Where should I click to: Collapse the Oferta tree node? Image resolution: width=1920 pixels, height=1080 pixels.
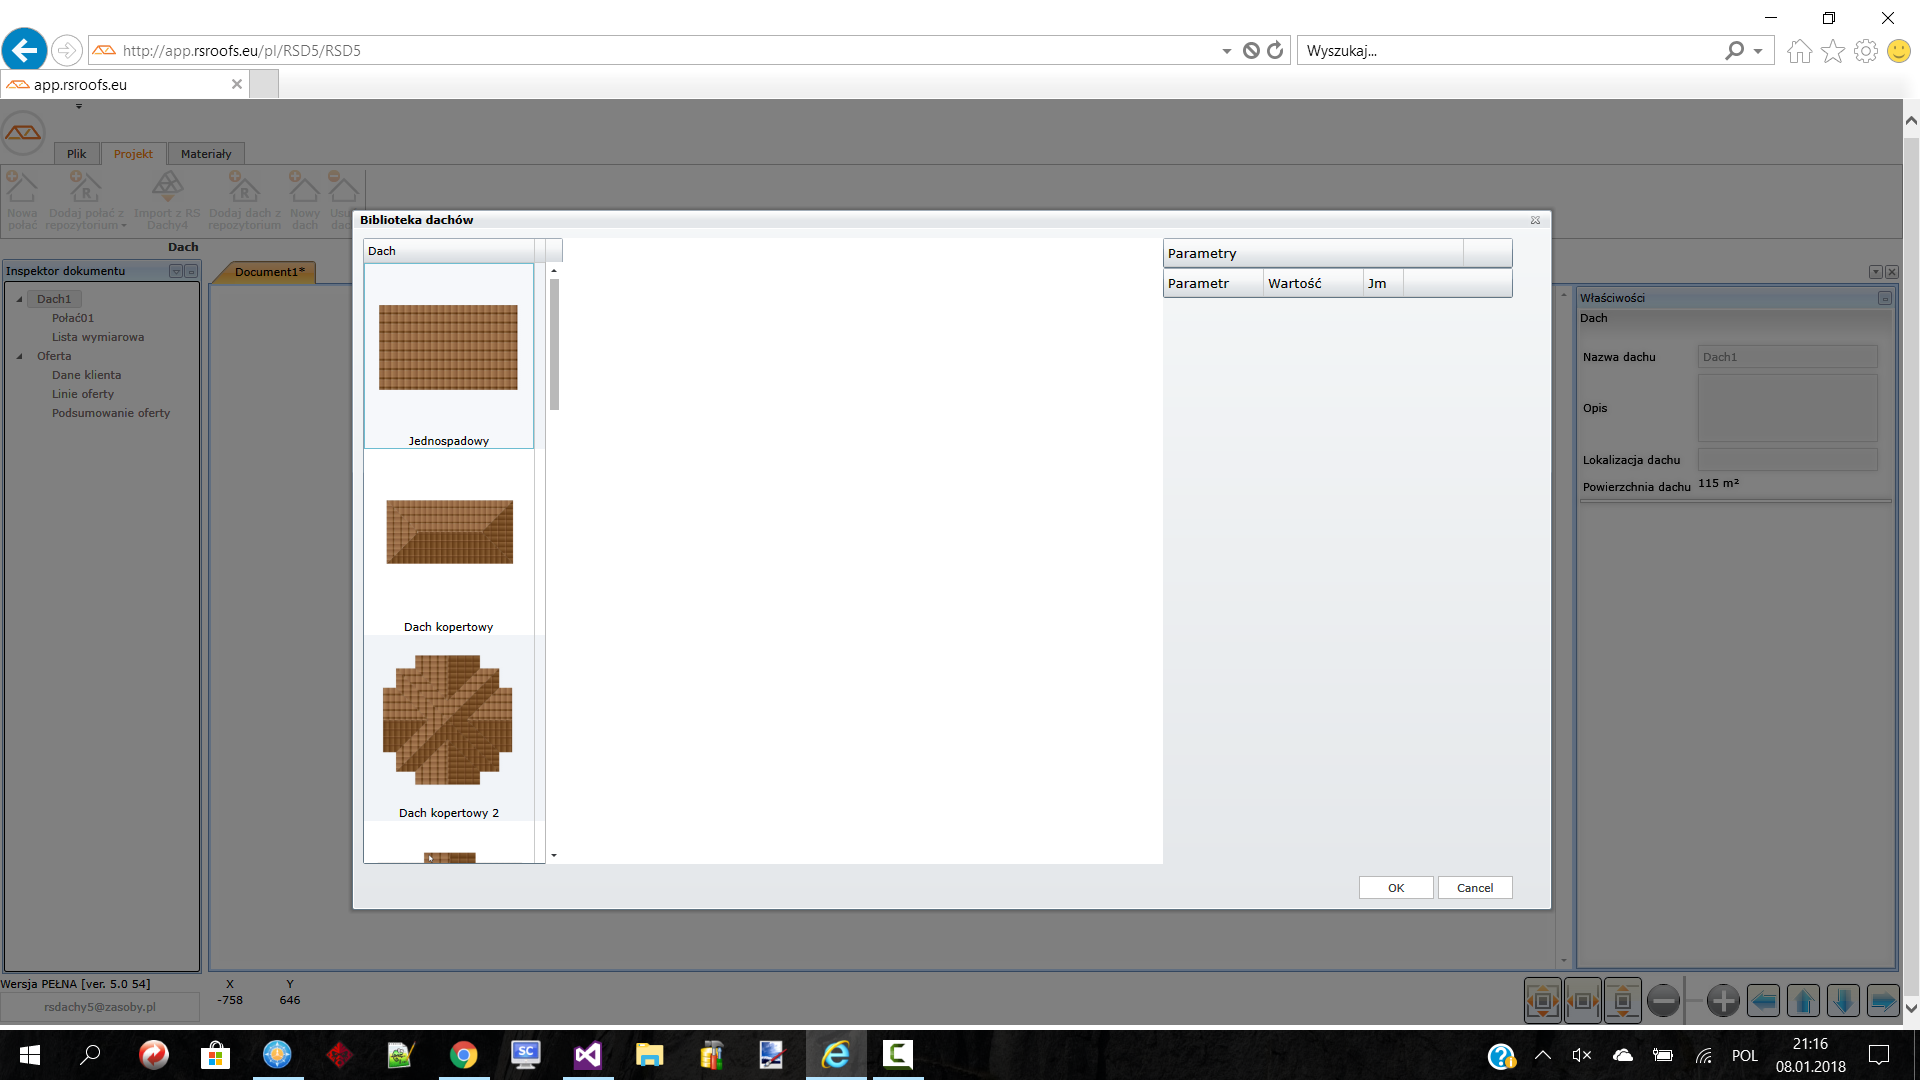click(19, 356)
